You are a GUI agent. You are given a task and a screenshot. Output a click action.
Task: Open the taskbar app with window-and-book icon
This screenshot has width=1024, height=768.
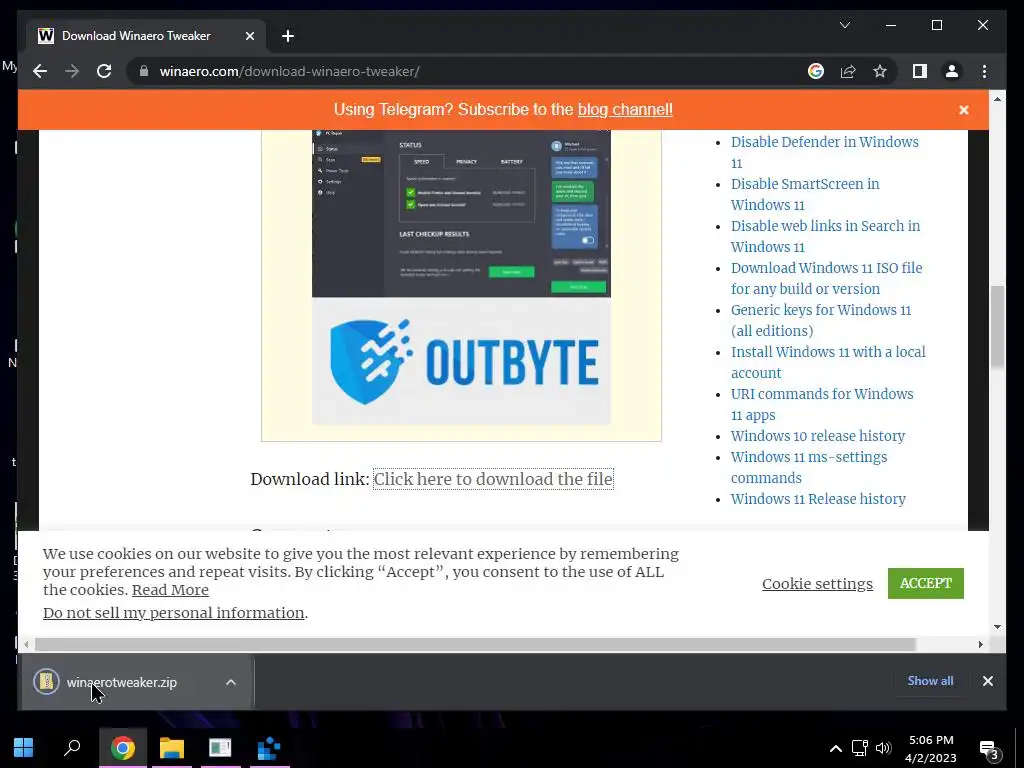pyautogui.click(x=220, y=748)
